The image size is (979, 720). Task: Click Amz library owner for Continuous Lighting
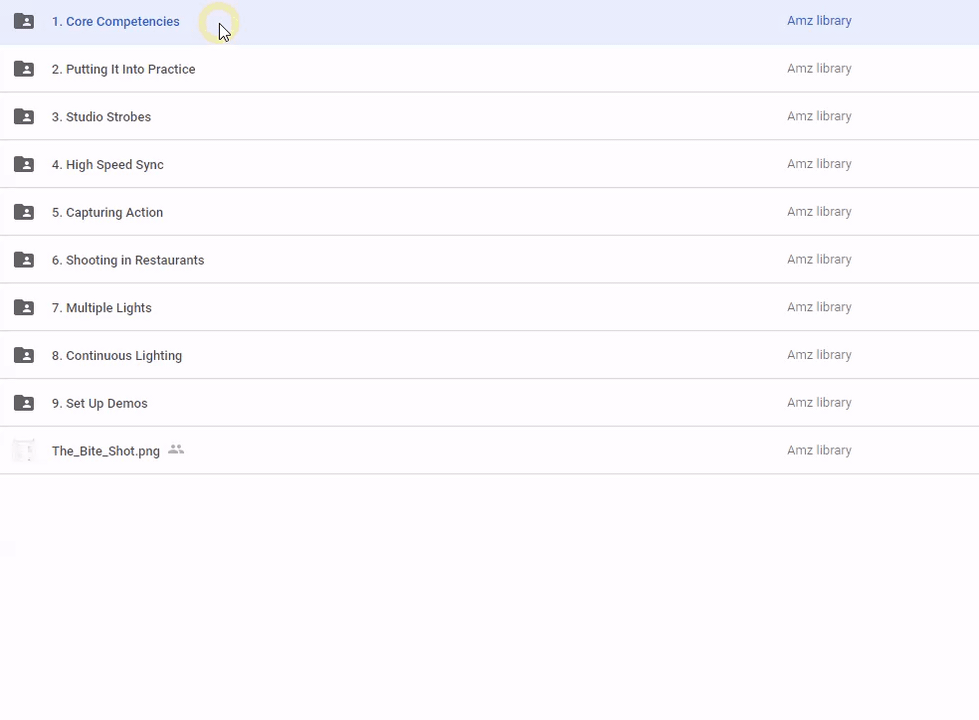(819, 355)
